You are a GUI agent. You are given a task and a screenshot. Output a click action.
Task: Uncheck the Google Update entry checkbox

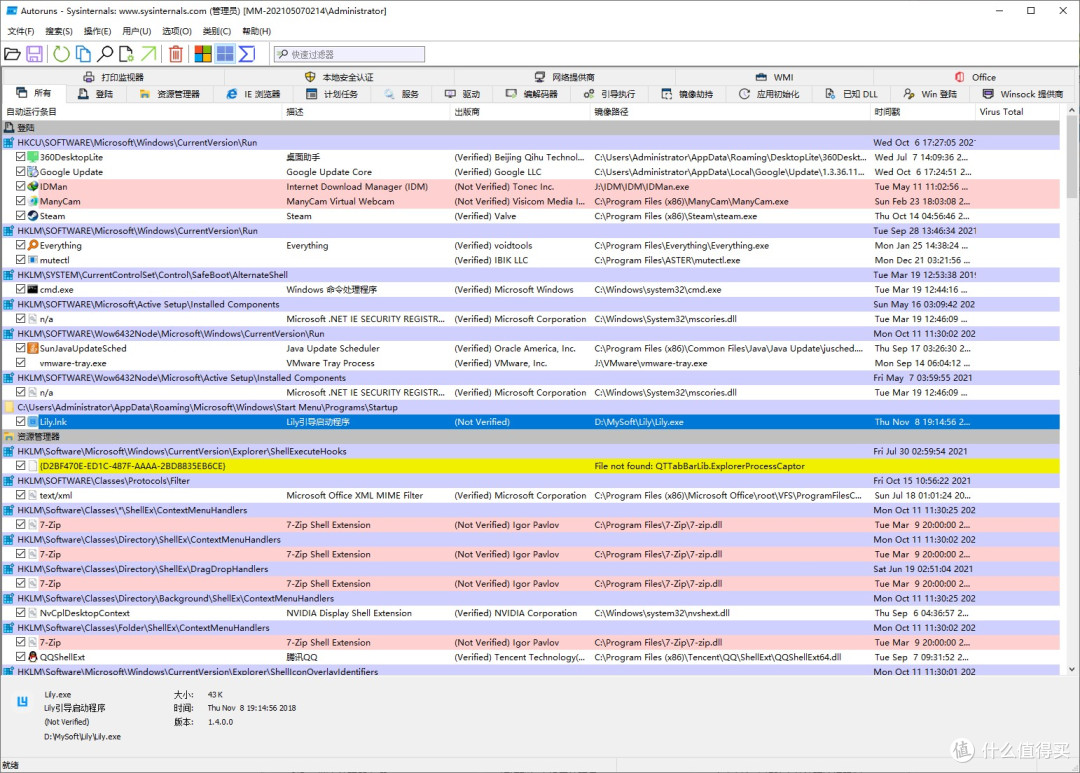21,172
